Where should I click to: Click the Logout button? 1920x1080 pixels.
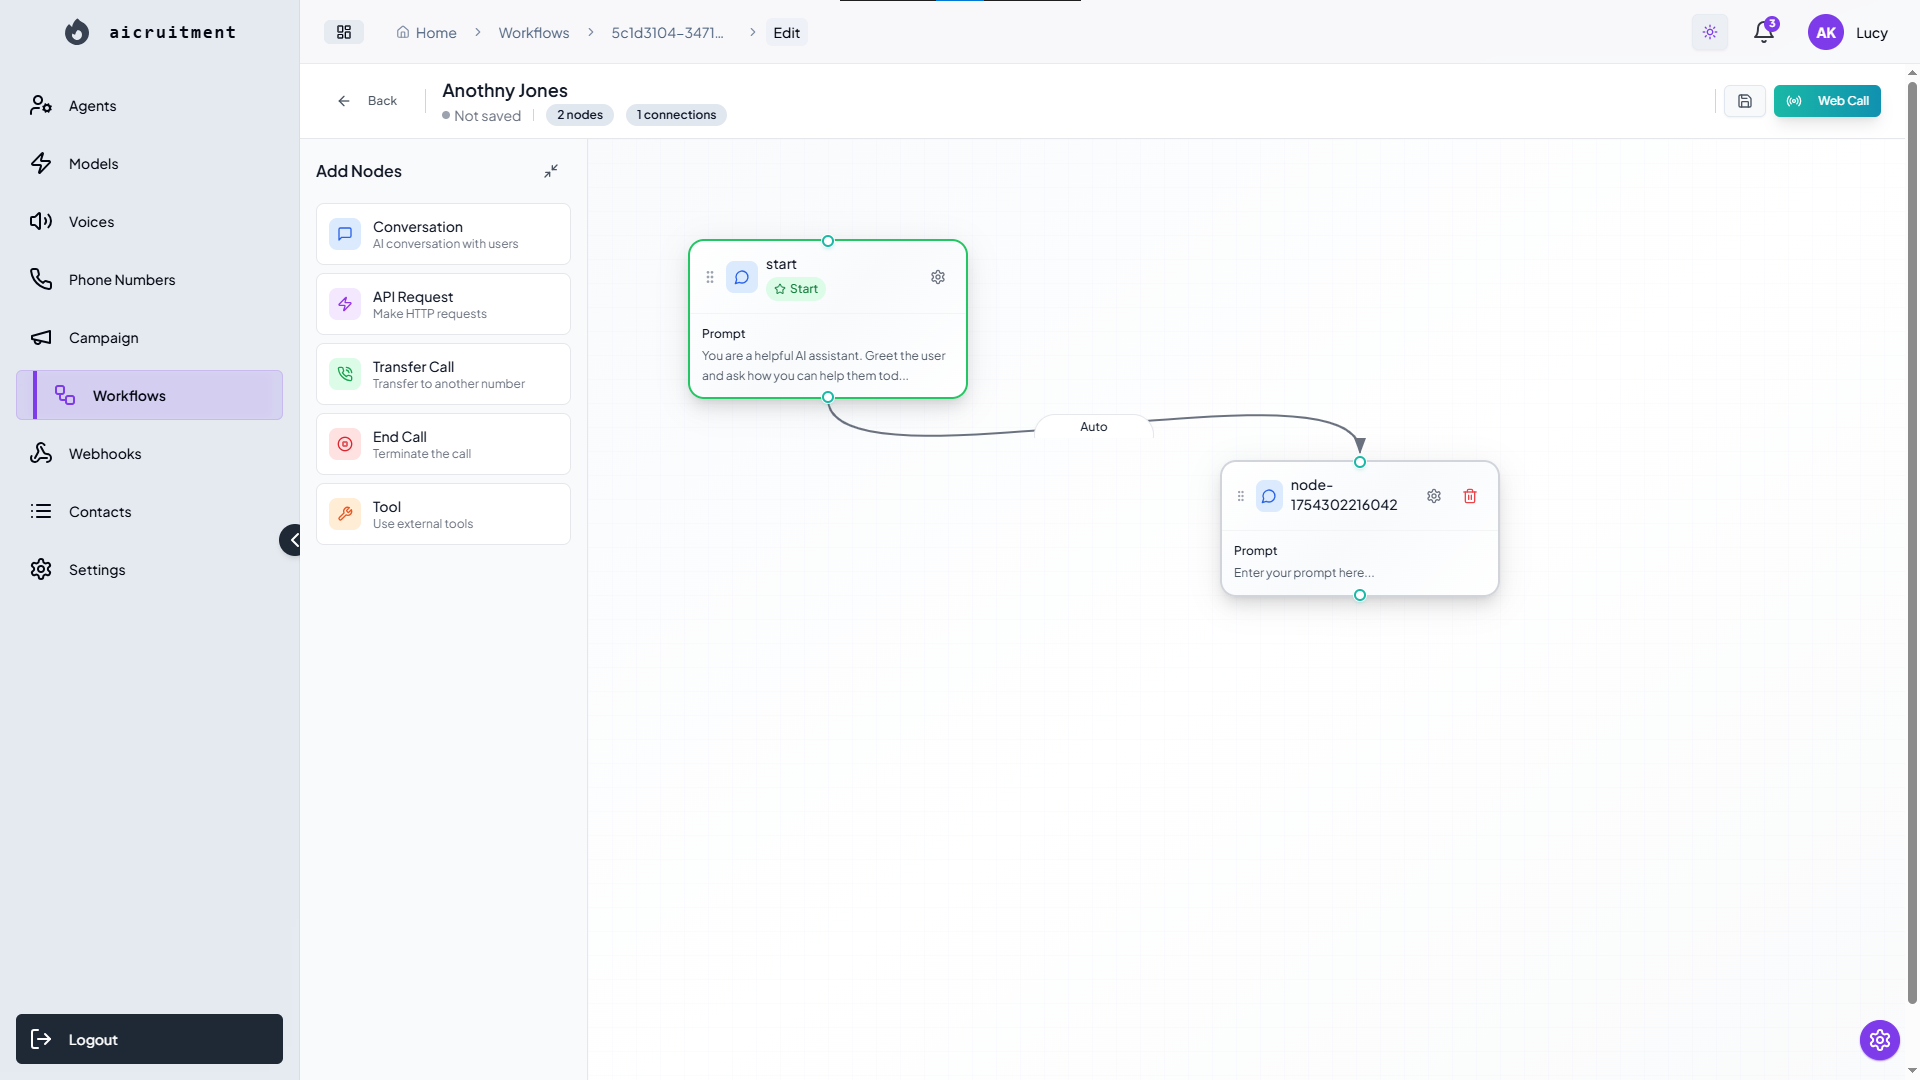[149, 1039]
